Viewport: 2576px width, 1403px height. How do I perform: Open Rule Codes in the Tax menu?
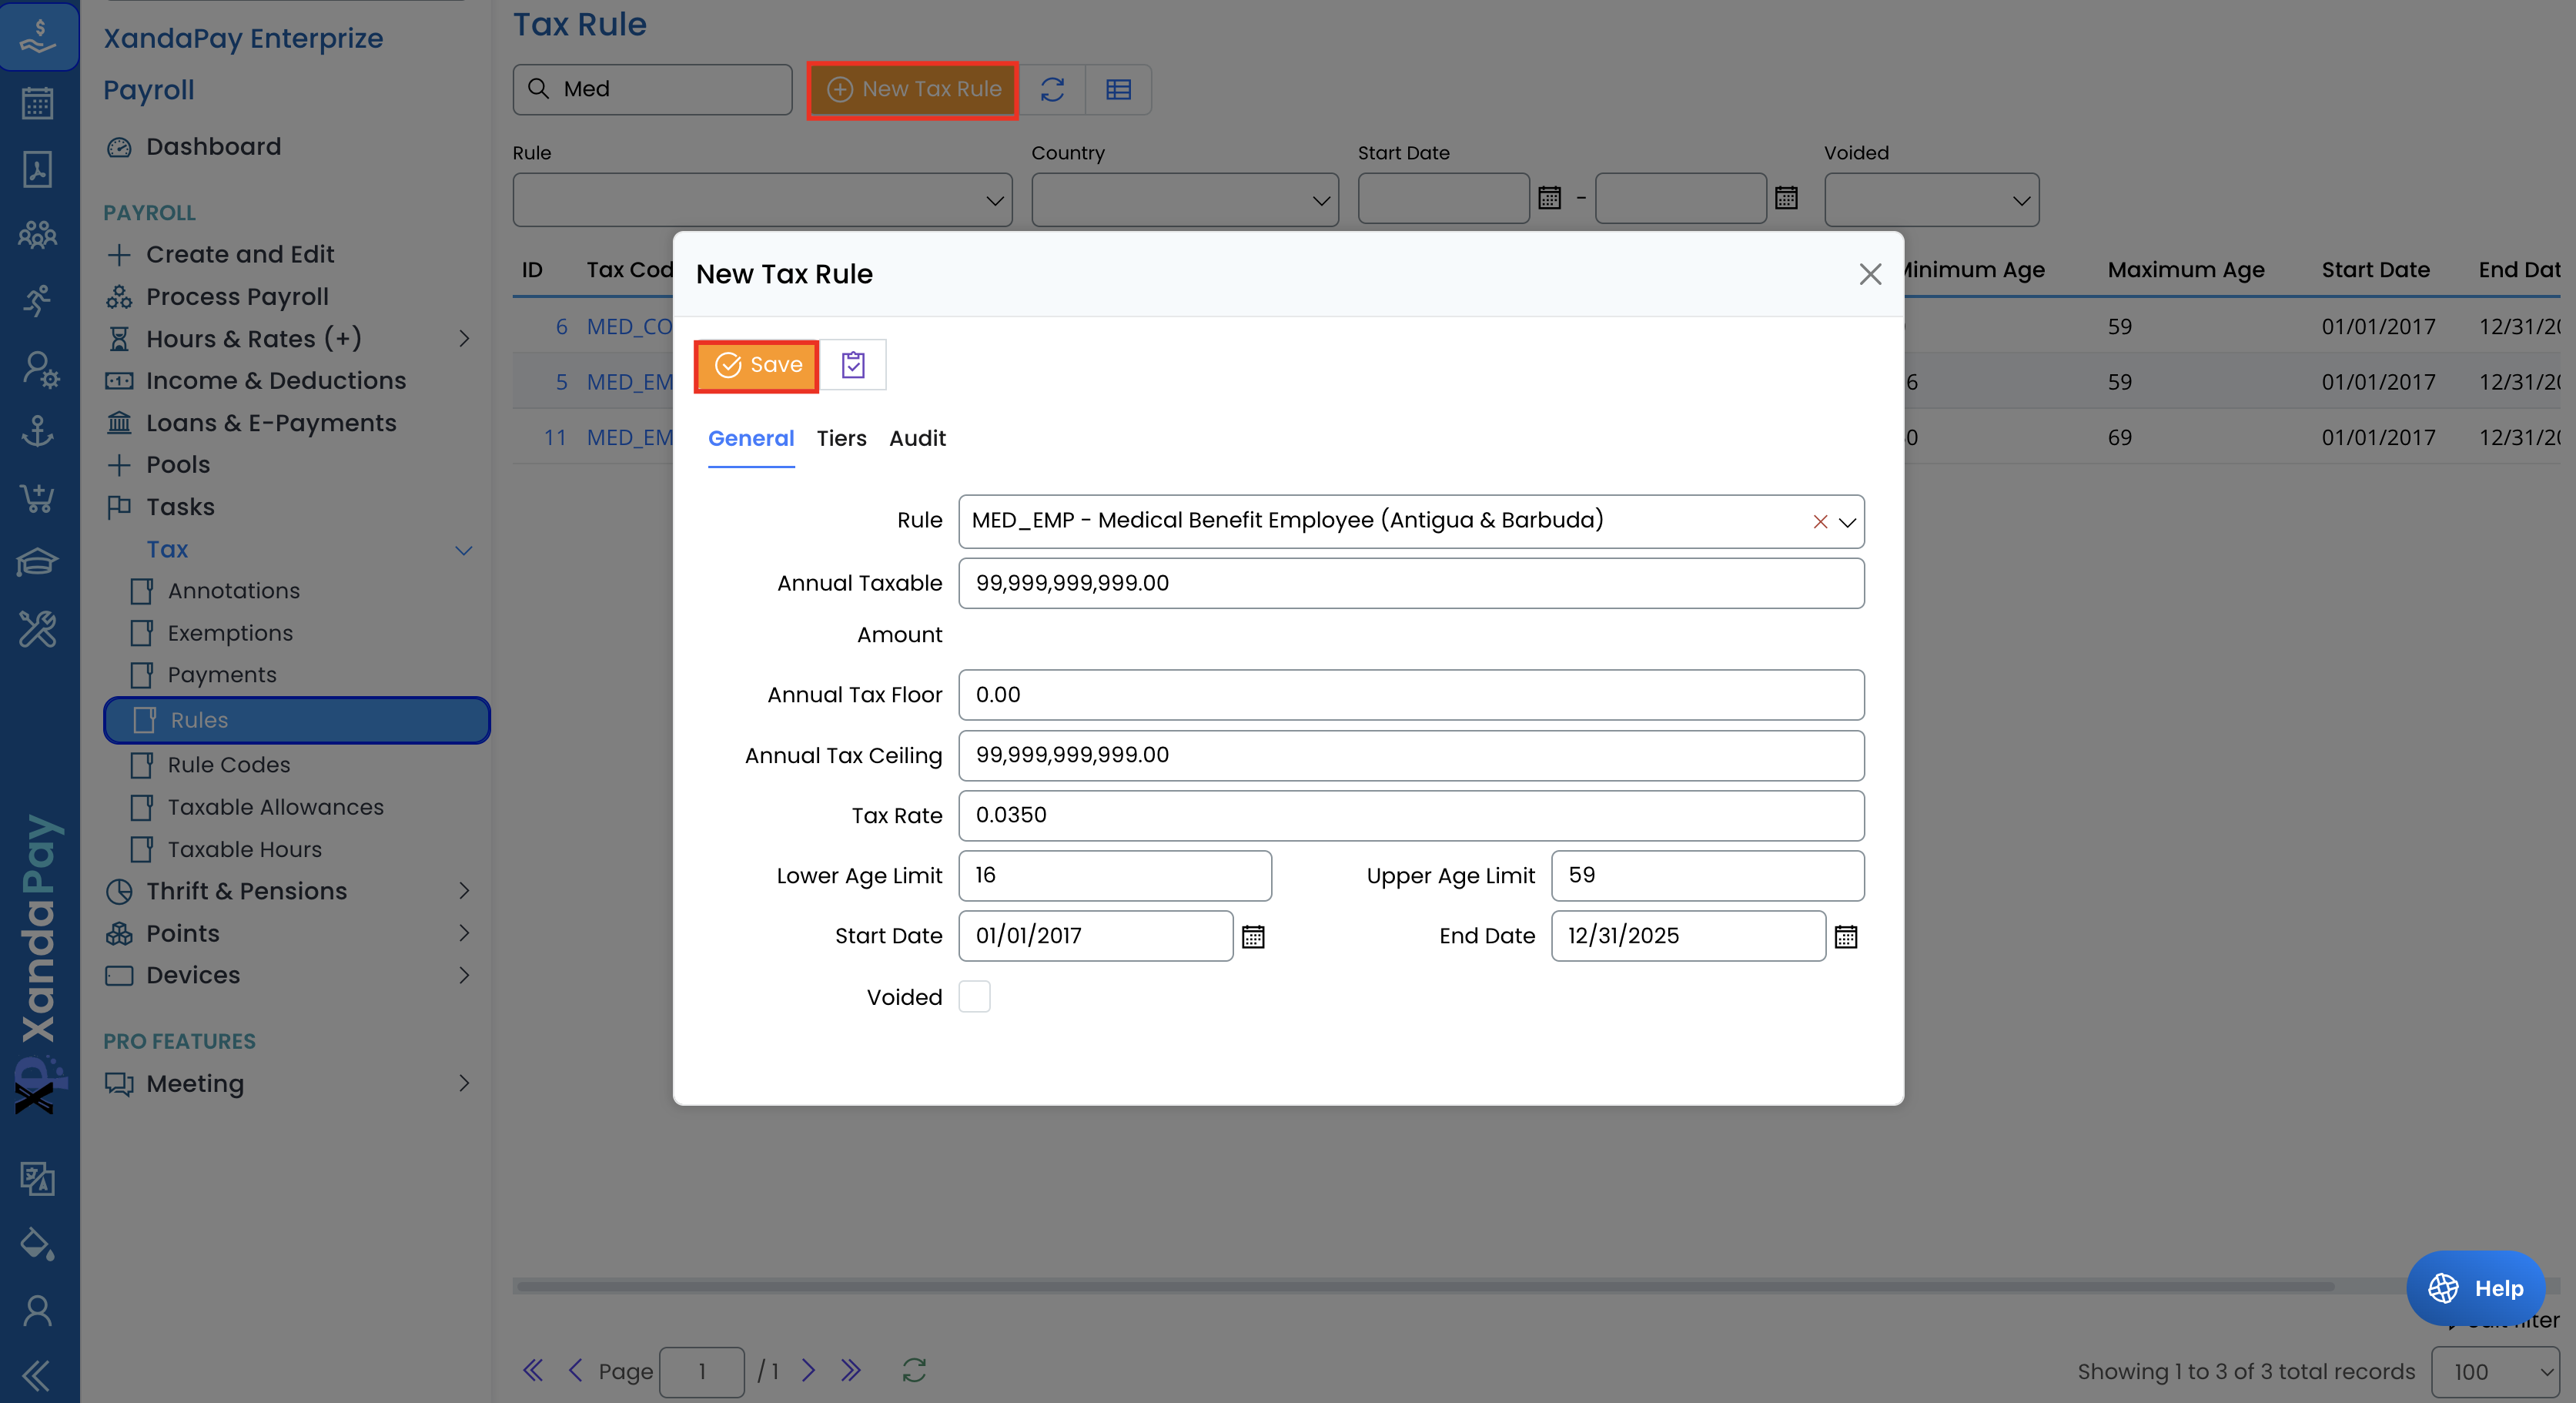pos(229,765)
